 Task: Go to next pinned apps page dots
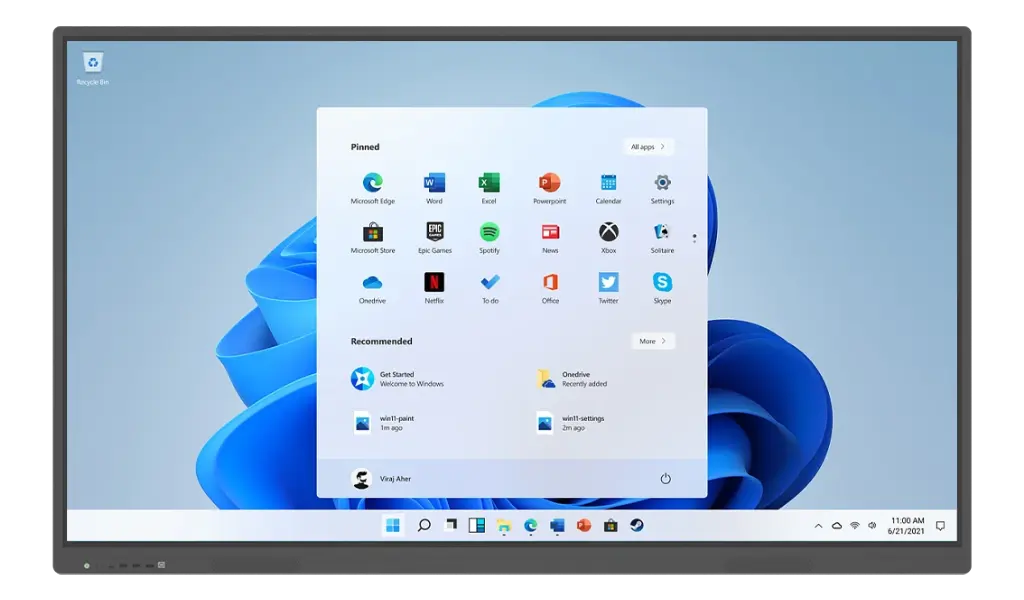click(694, 238)
